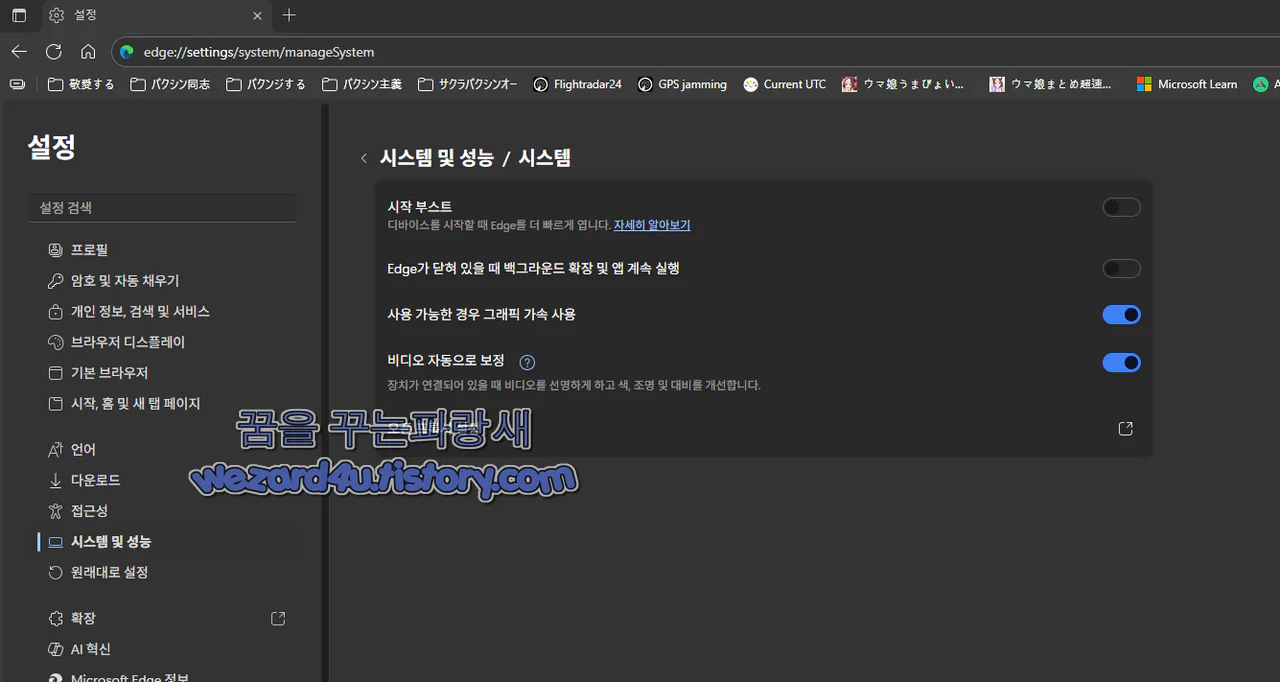This screenshot has width=1280, height=682.
Task: Open the favorites bar leftmost icon
Action: pyautogui.click(x=17, y=84)
